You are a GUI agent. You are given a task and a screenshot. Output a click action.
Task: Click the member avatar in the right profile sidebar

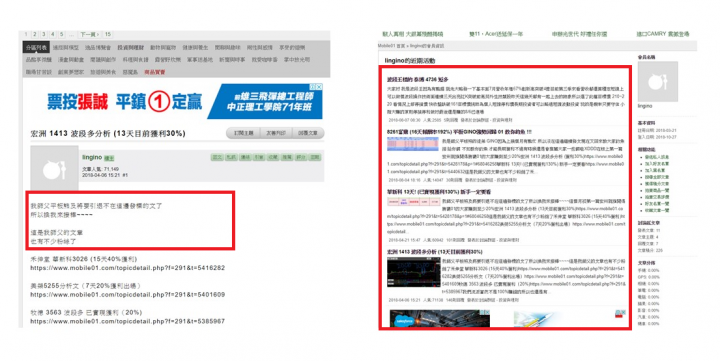[658, 82]
